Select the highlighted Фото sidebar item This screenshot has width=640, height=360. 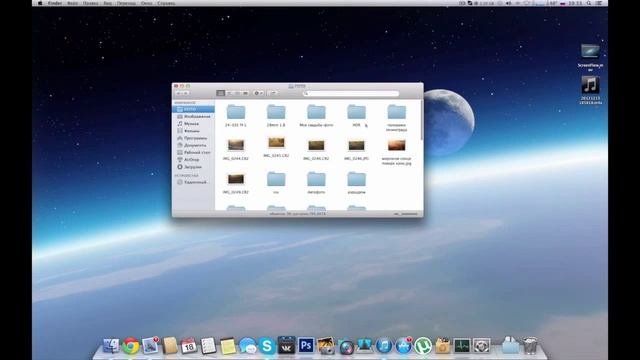[193, 109]
